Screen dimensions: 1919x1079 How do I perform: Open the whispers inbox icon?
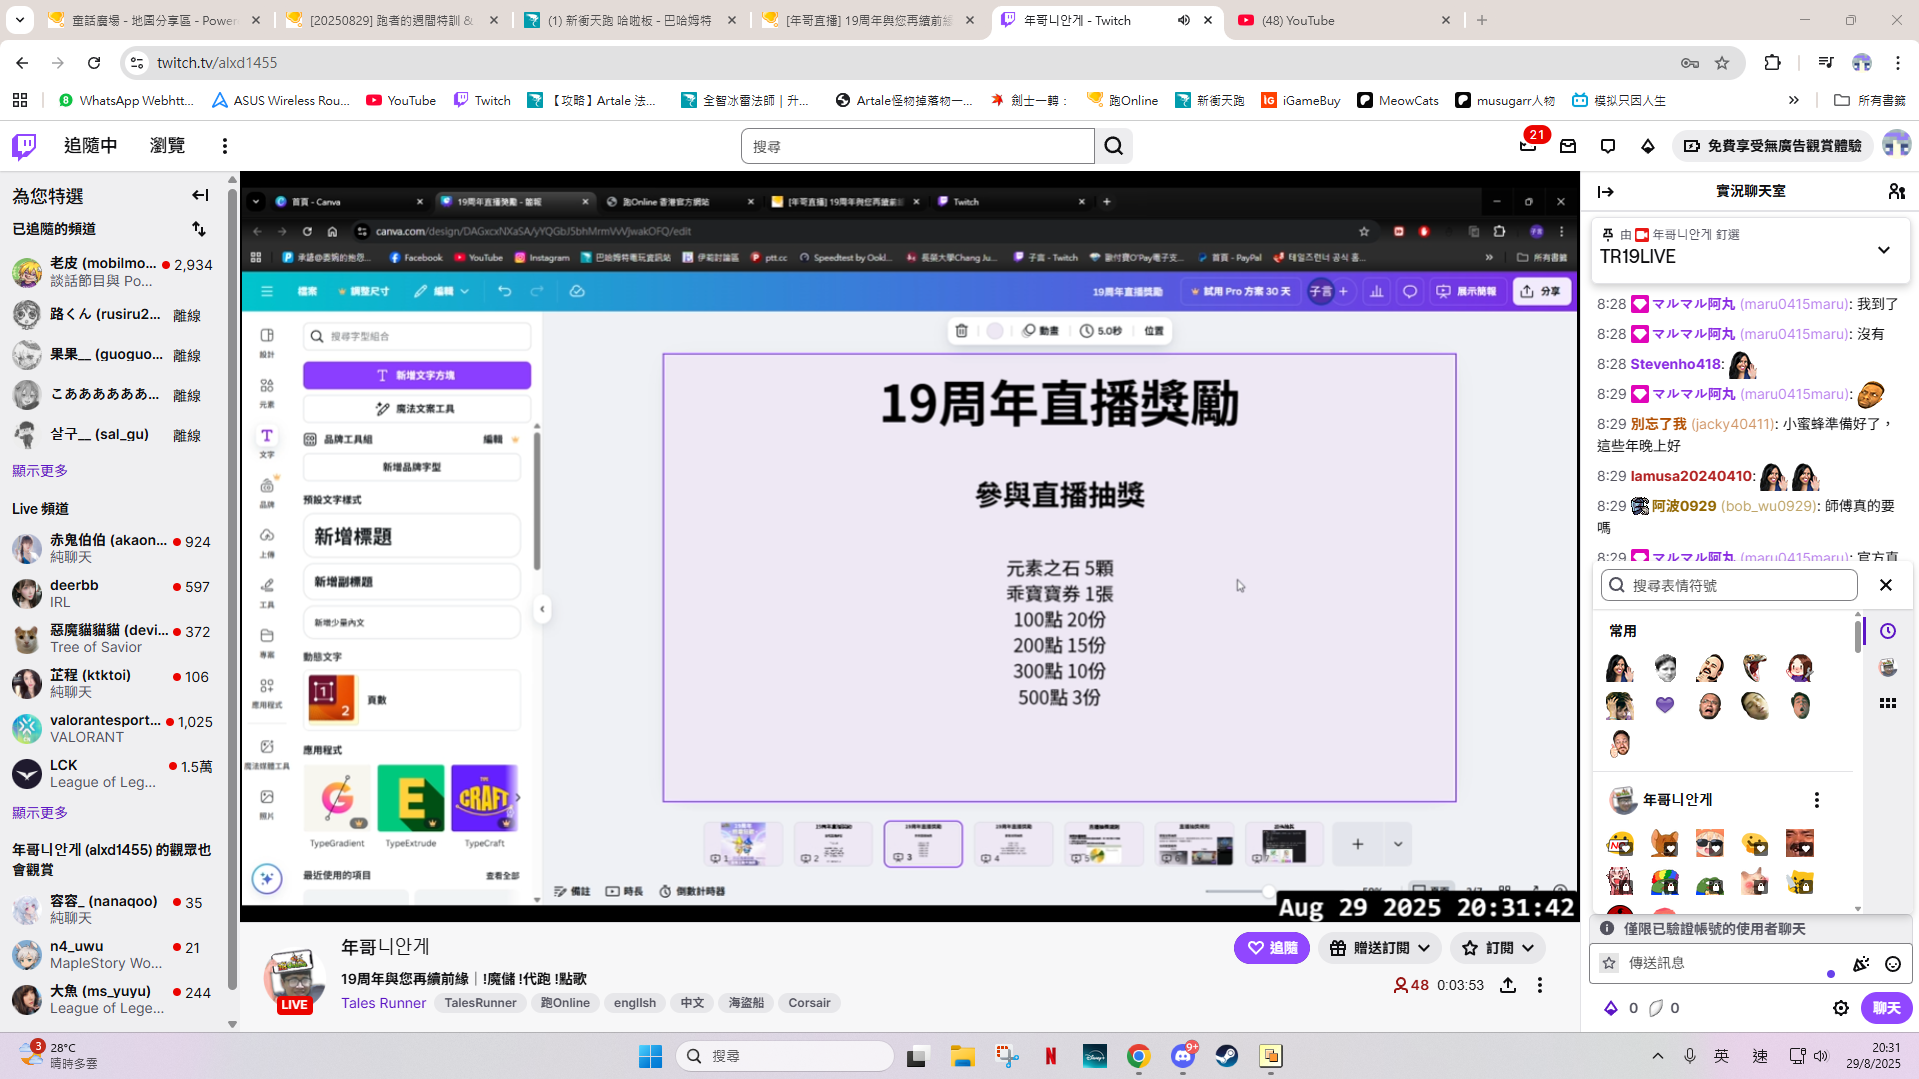(1607, 146)
